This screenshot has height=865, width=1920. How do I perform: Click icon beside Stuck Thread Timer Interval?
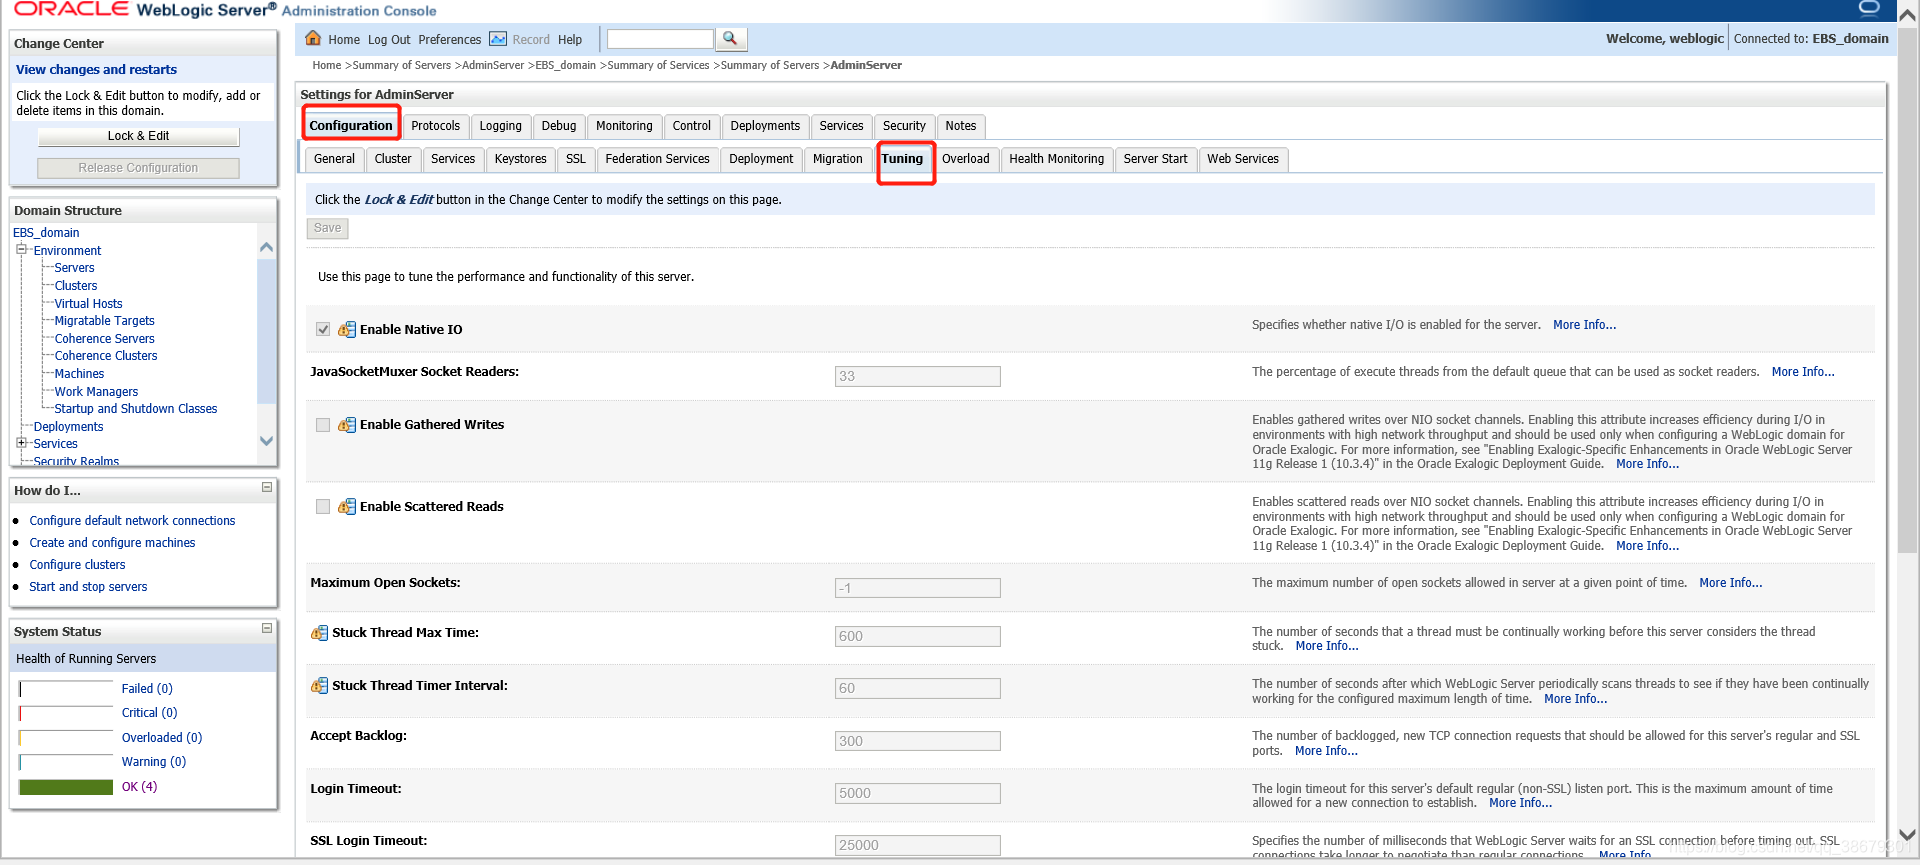pos(319,686)
